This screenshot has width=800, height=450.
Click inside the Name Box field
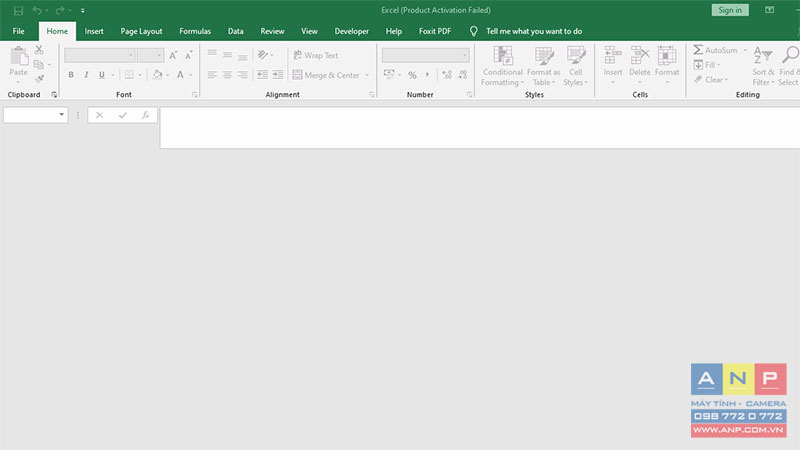[x=30, y=115]
